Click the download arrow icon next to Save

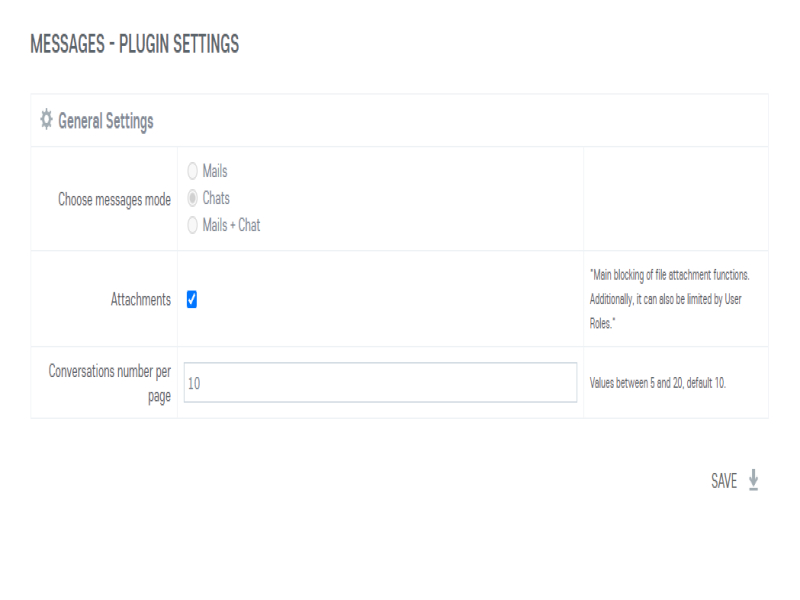(x=753, y=481)
